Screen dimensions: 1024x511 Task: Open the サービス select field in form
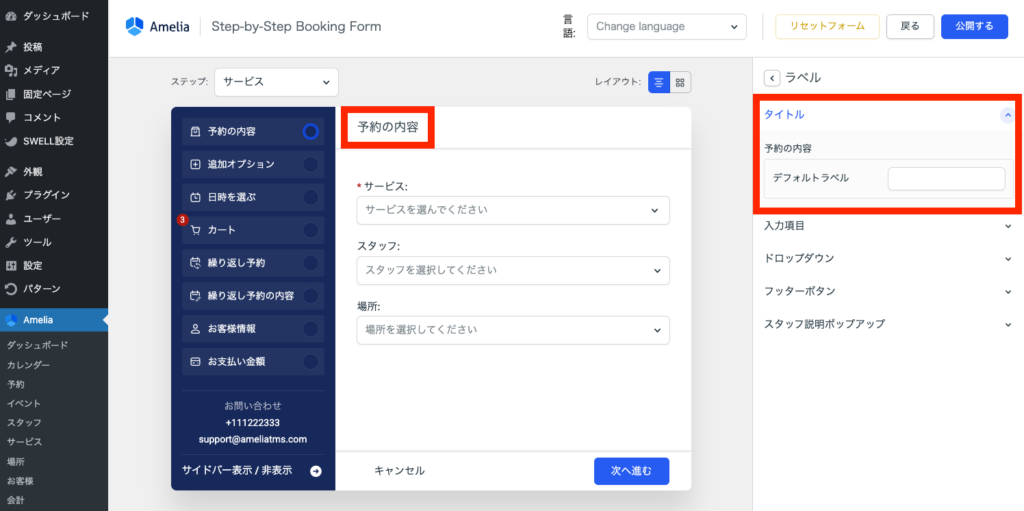coord(512,210)
